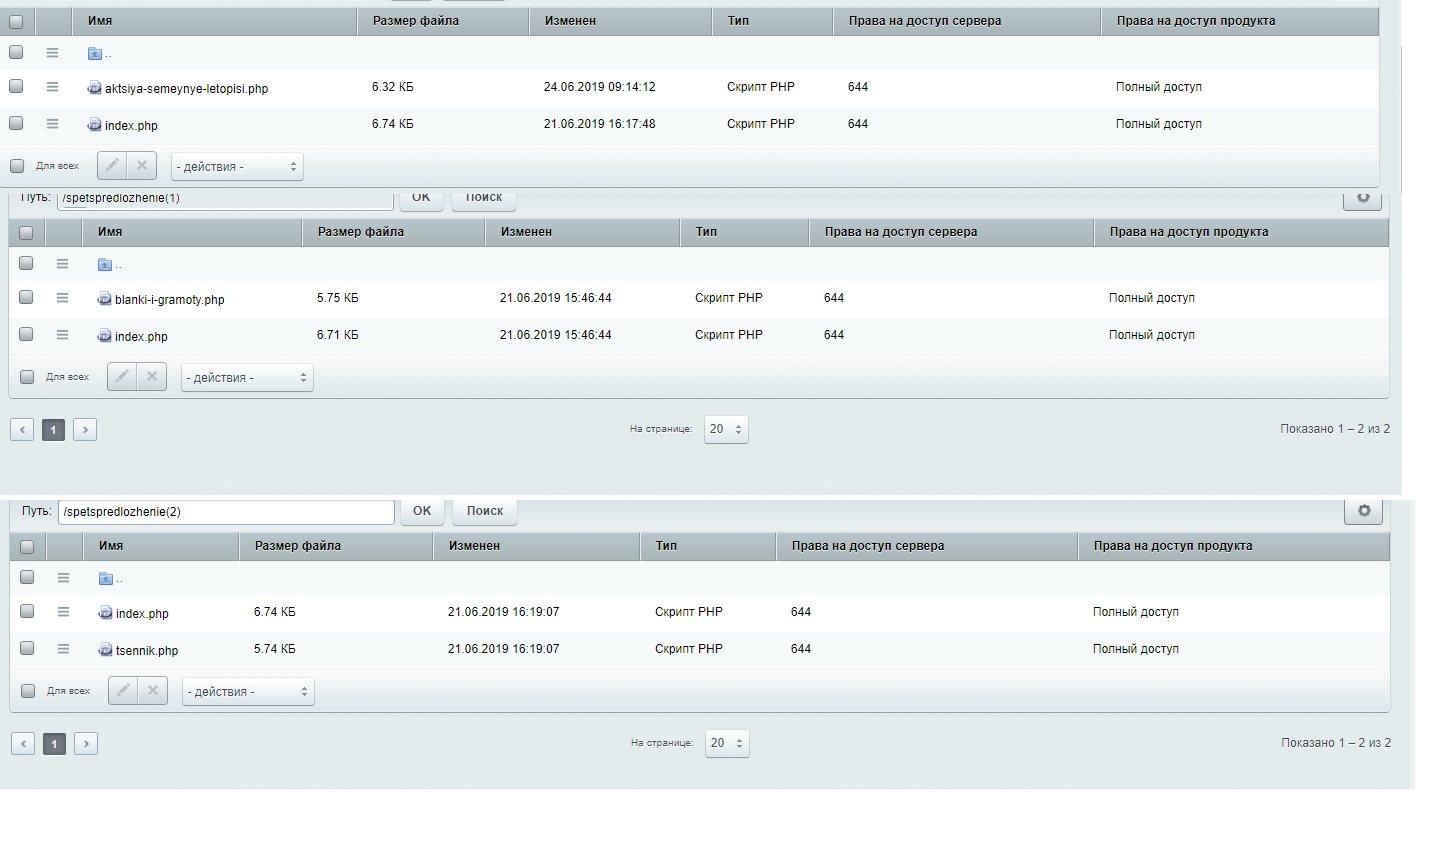The width and height of the screenshot is (1441, 856).
Task: Open file link tsennik.php
Action: click(147, 651)
